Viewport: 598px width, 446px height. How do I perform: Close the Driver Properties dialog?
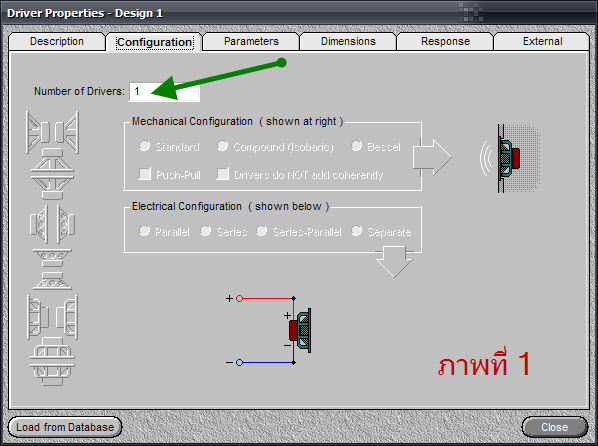[555, 427]
